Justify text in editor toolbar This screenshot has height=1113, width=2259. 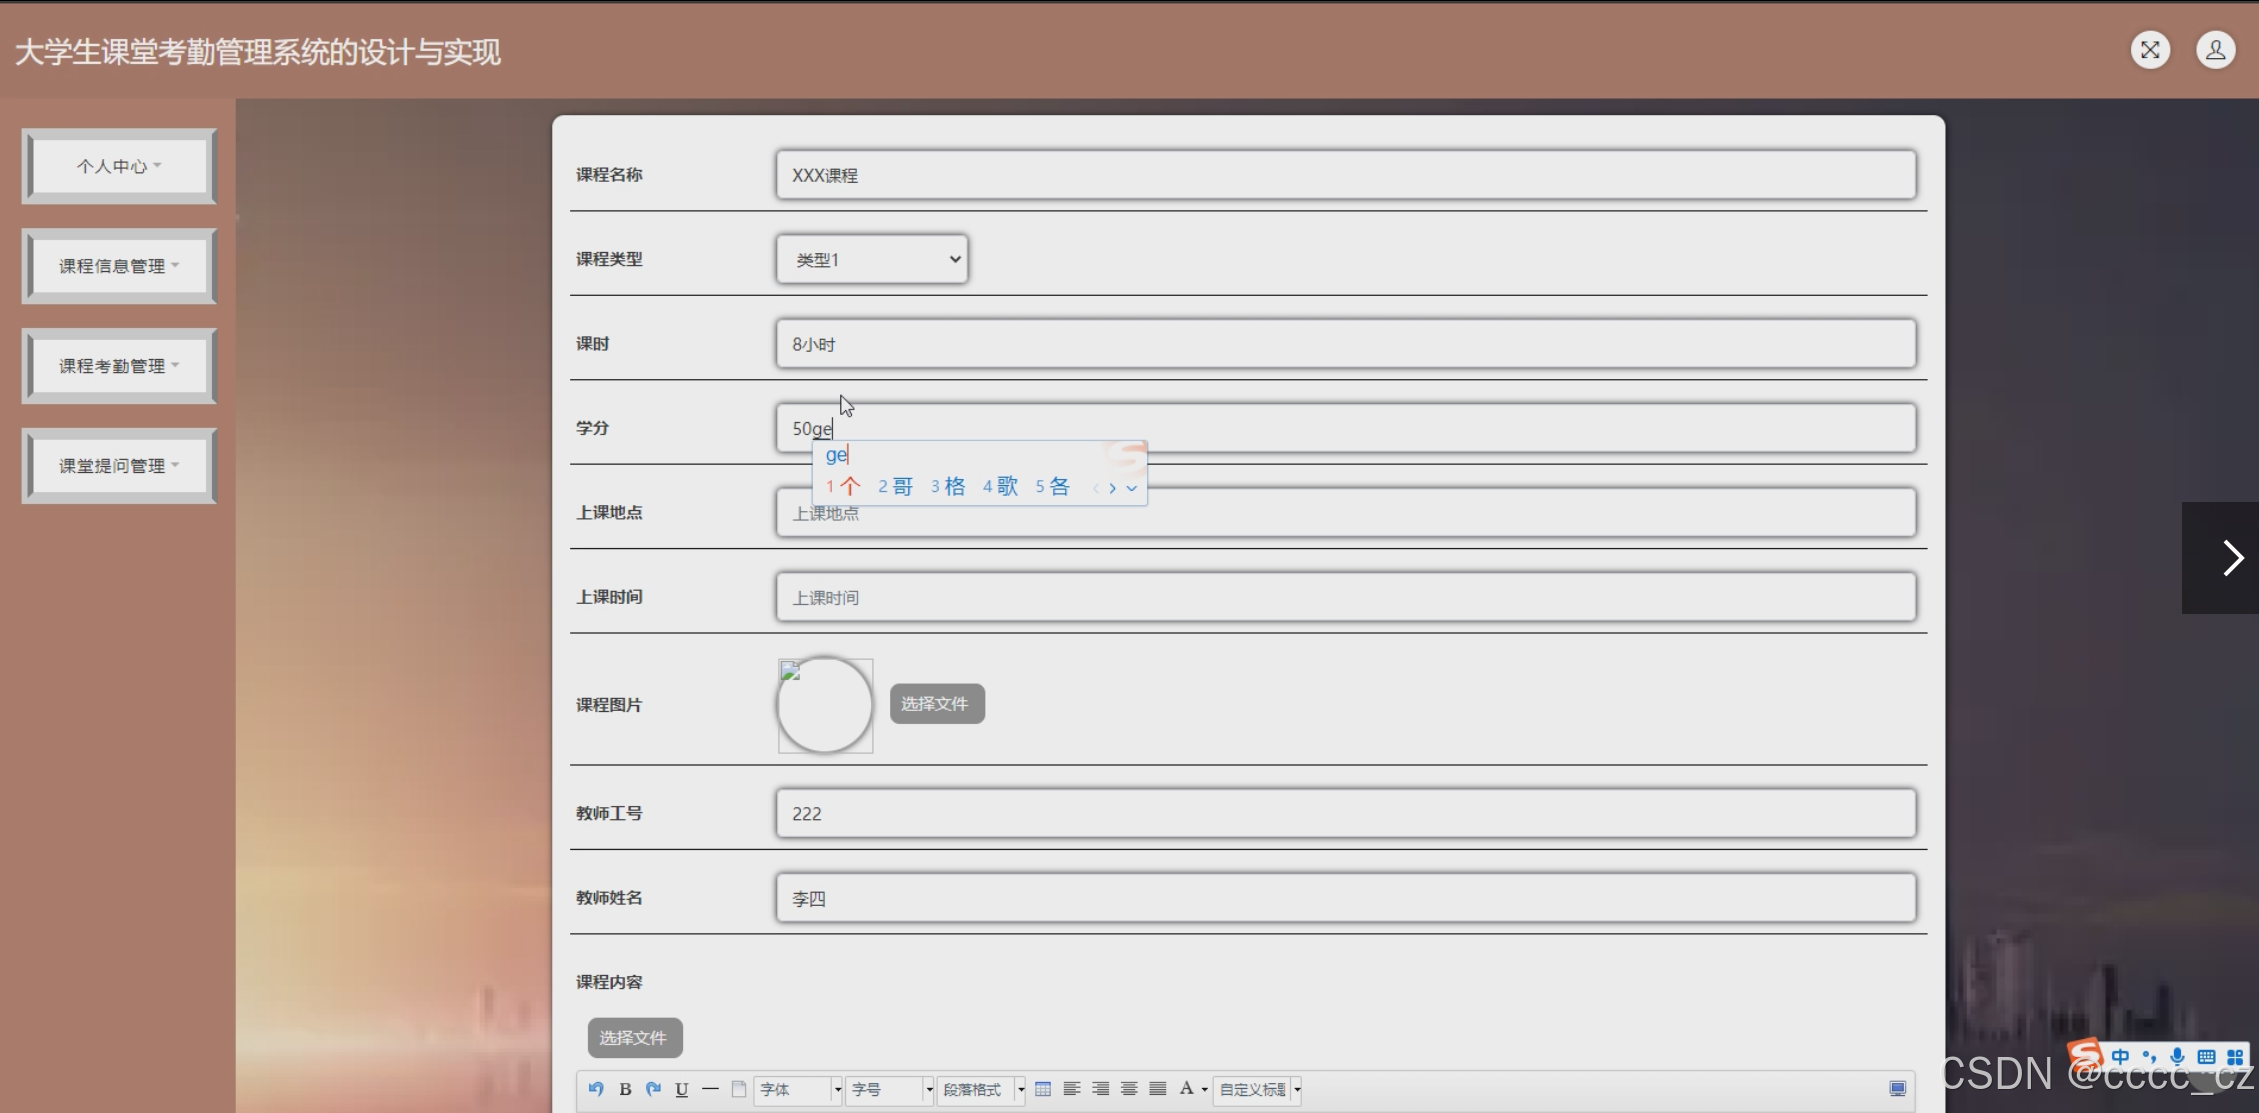[1158, 1089]
